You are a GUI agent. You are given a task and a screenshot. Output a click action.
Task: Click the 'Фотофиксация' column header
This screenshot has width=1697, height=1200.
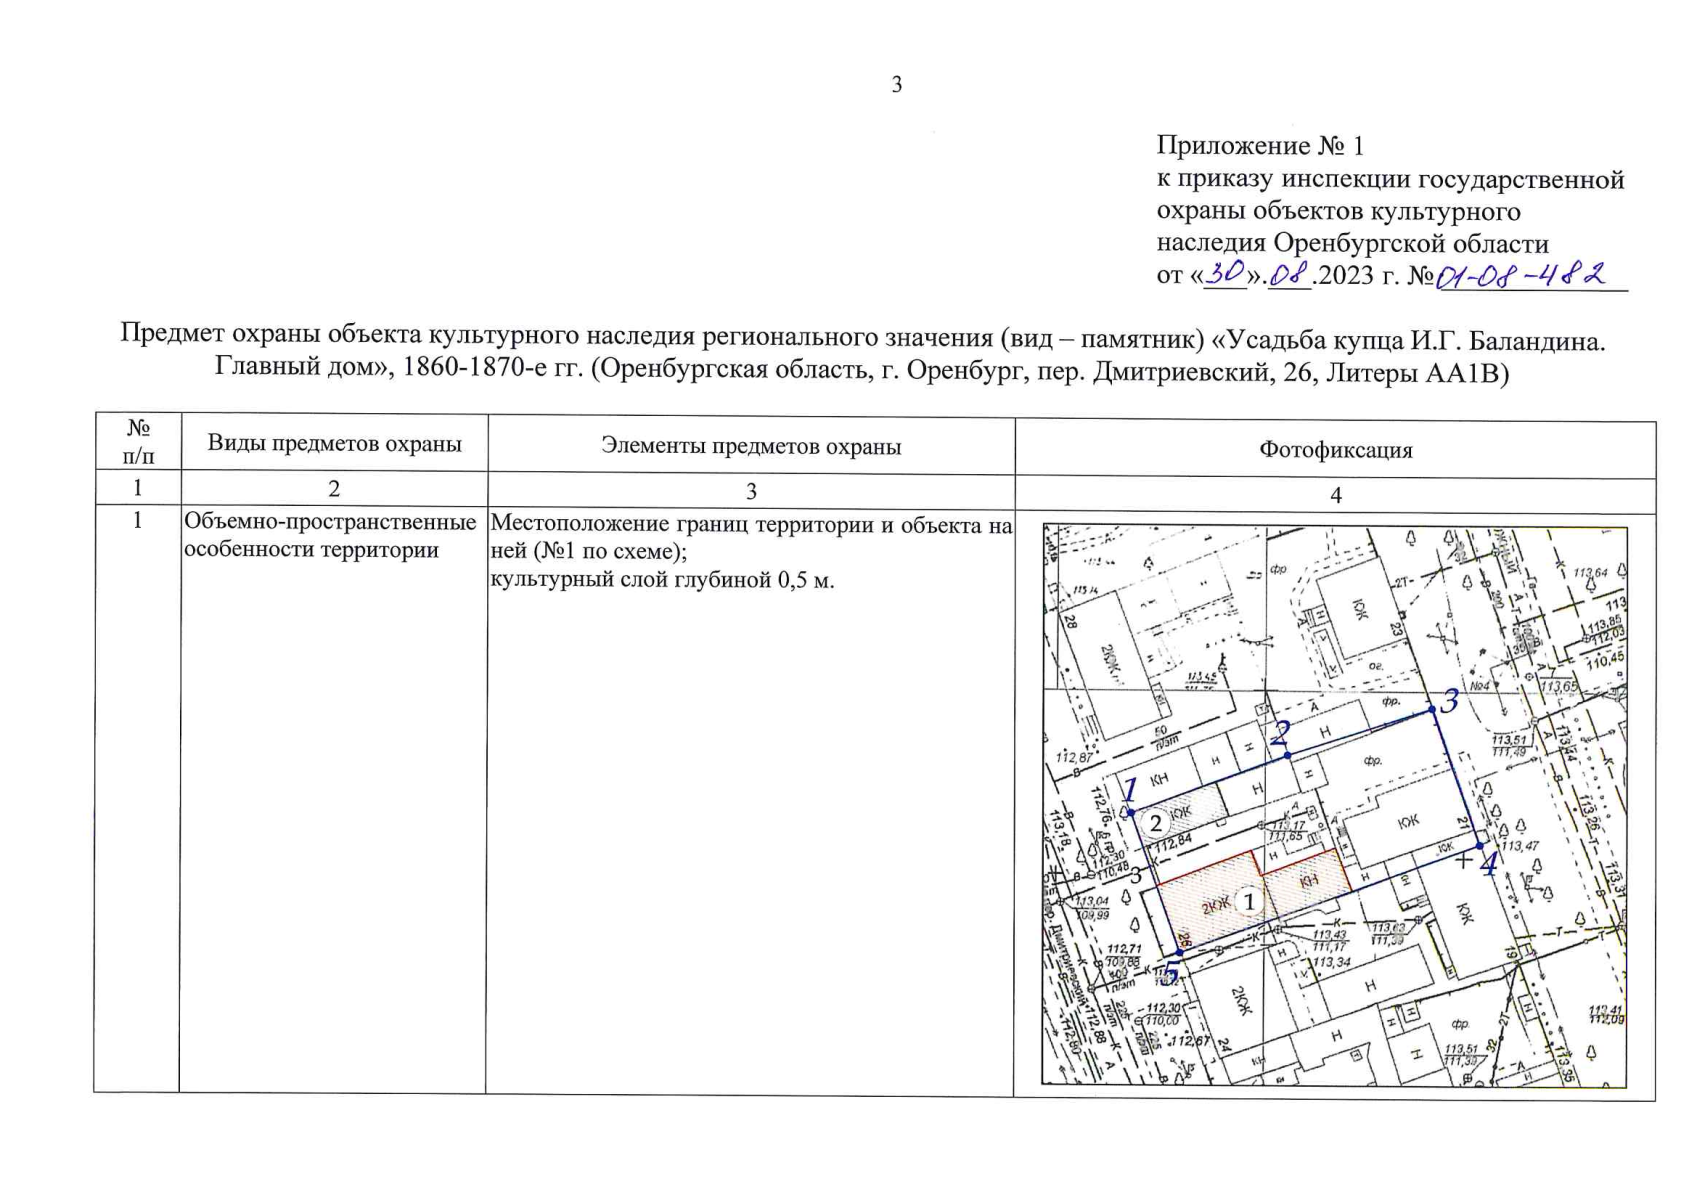click(x=1335, y=450)
